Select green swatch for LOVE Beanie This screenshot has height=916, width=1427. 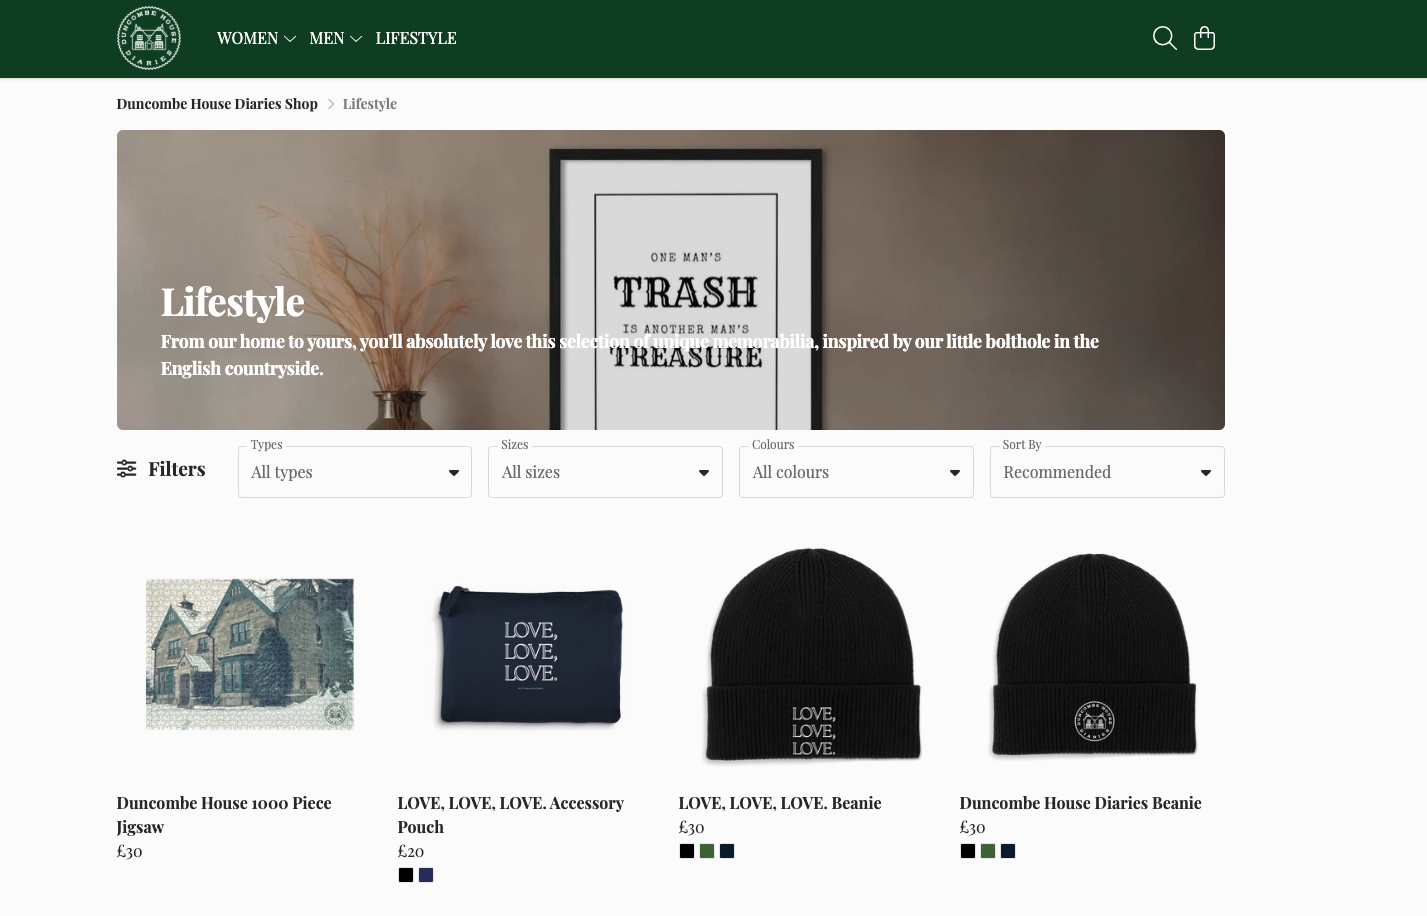tap(707, 851)
